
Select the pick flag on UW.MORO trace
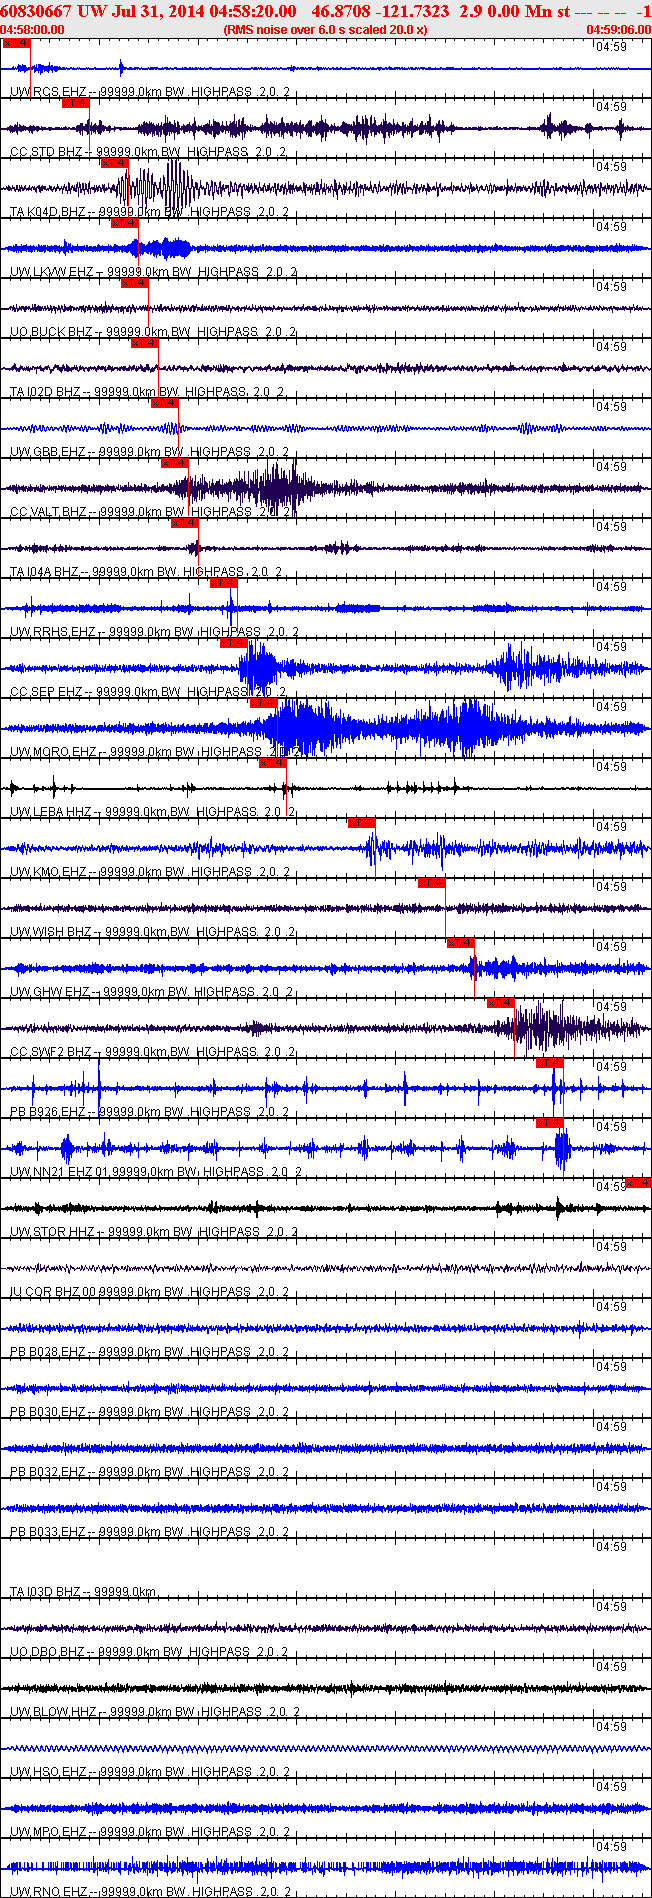coord(263,703)
